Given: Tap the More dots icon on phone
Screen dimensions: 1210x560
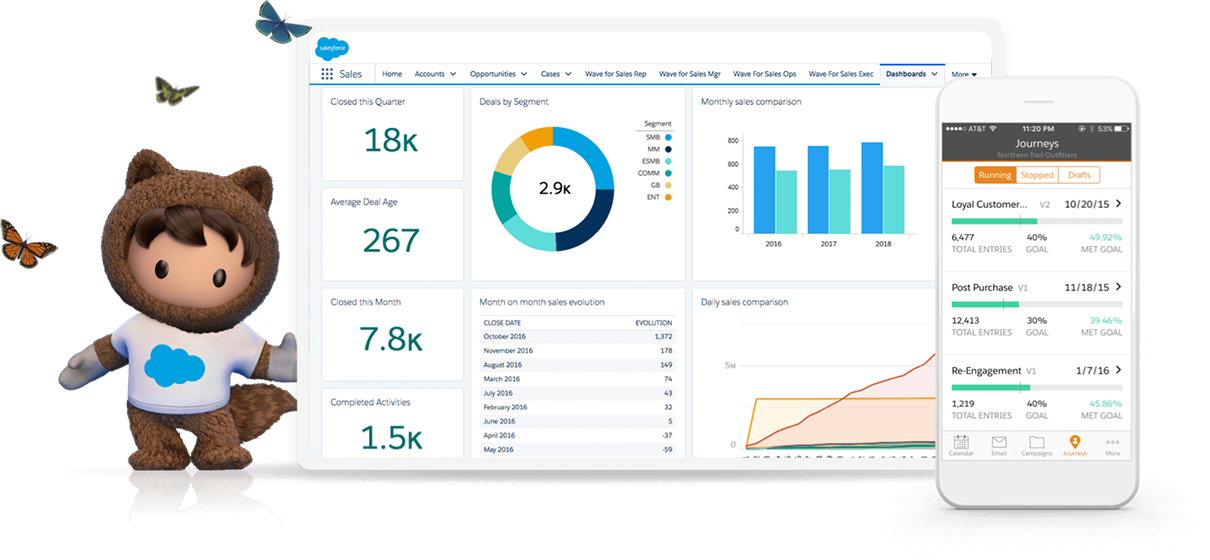Looking at the screenshot, I should [1113, 443].
